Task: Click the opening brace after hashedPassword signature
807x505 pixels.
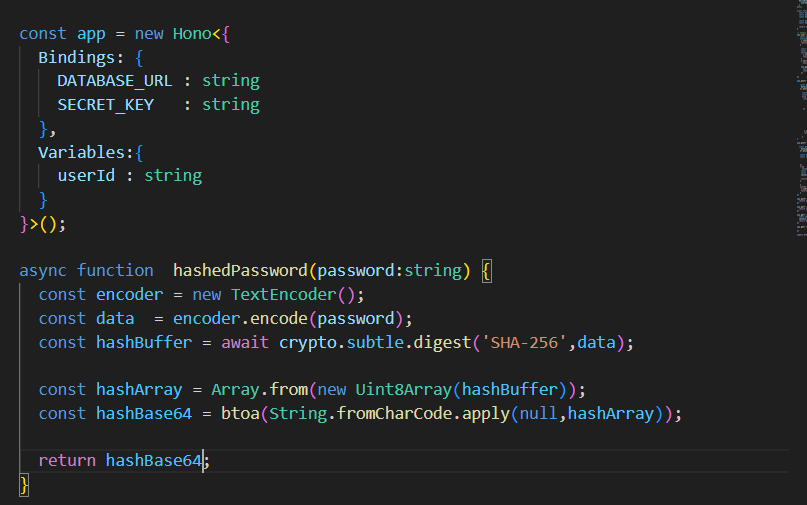Action: pyautogui.click(x=486, y=271)
